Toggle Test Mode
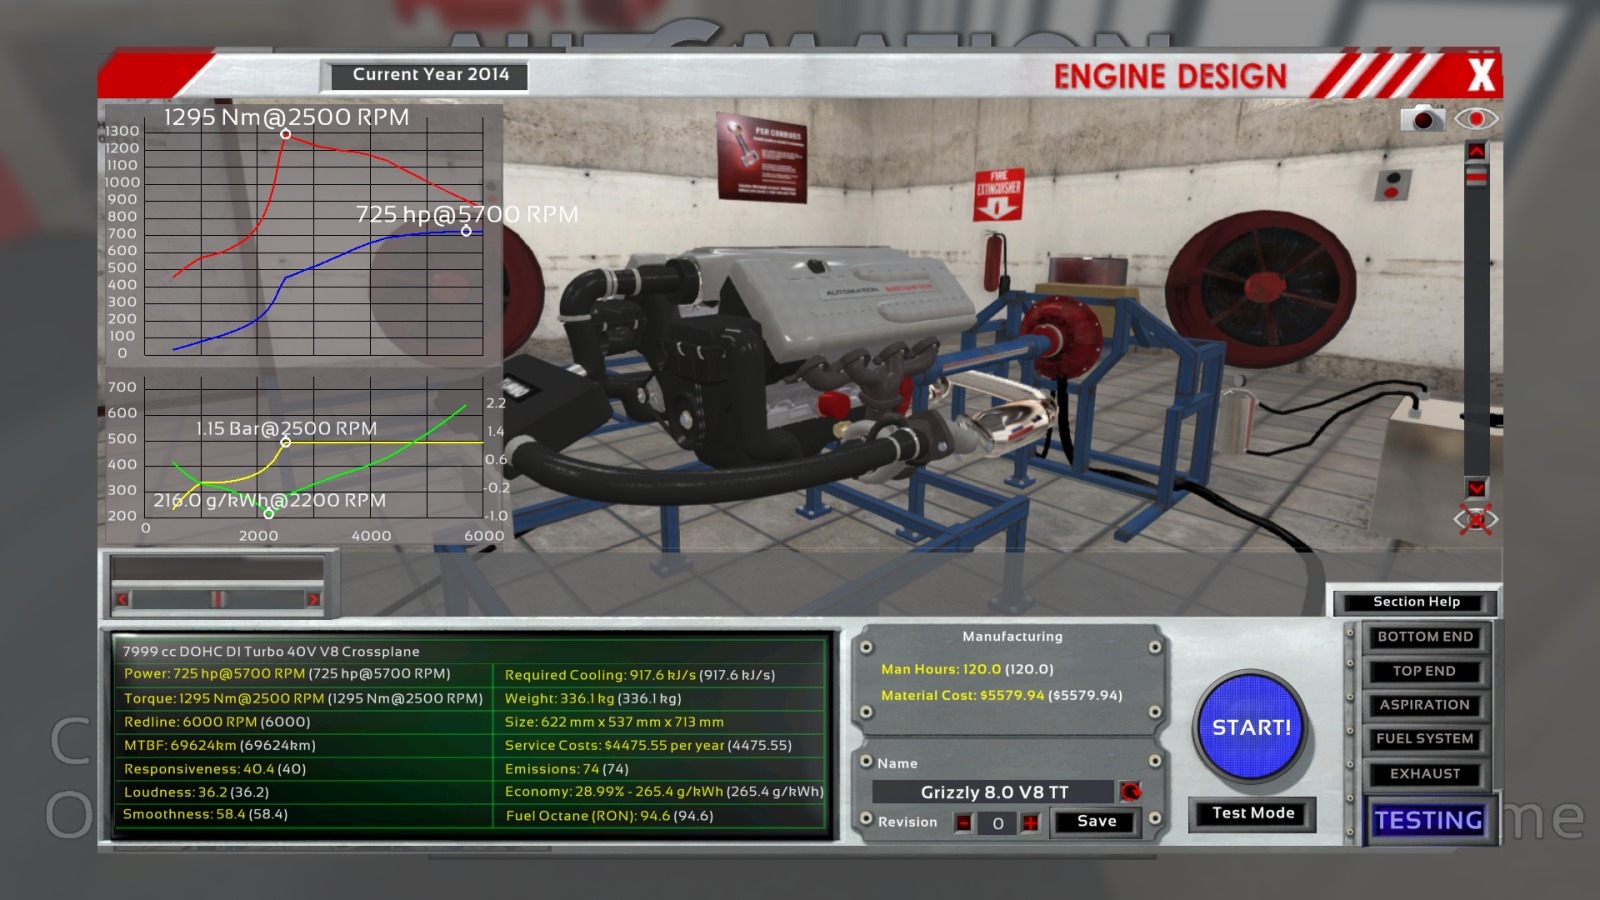 coord(1252,814)
